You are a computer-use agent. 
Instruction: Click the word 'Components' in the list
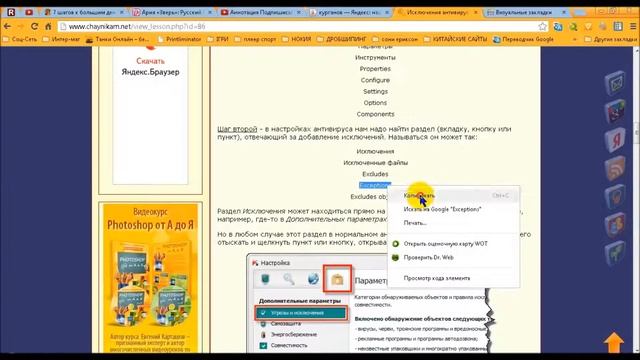375,114
